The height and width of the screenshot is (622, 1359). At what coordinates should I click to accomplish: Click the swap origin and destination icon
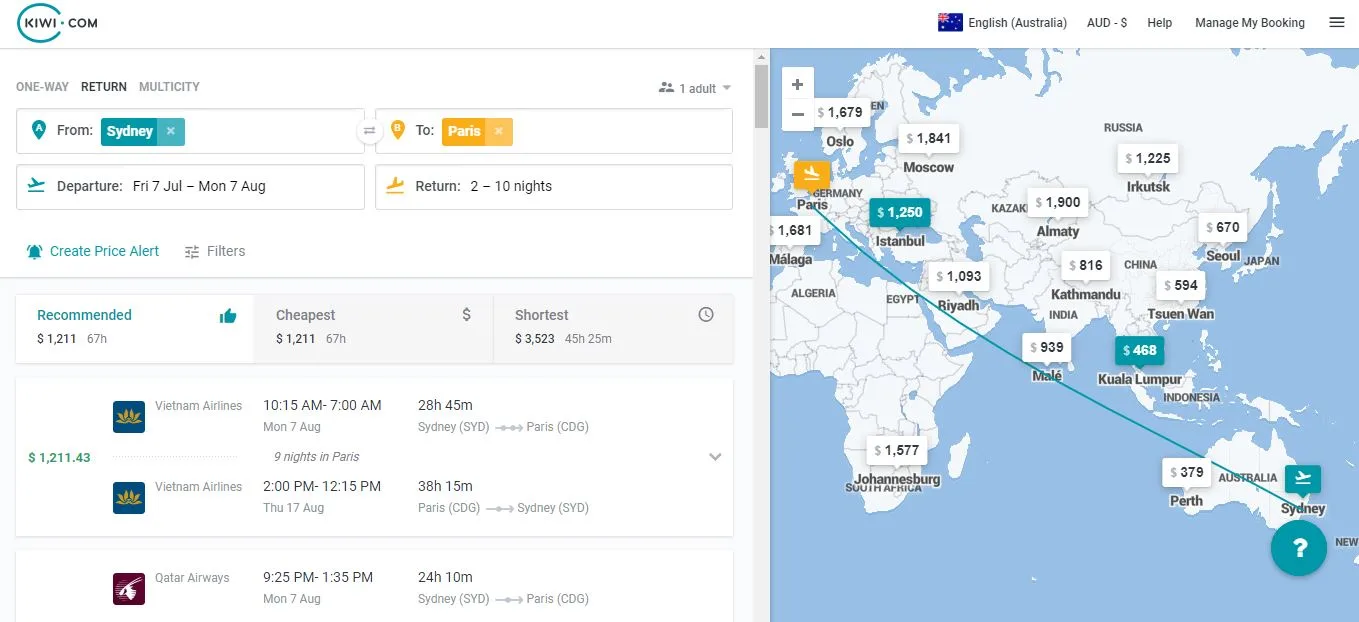[x=370, y=131]
